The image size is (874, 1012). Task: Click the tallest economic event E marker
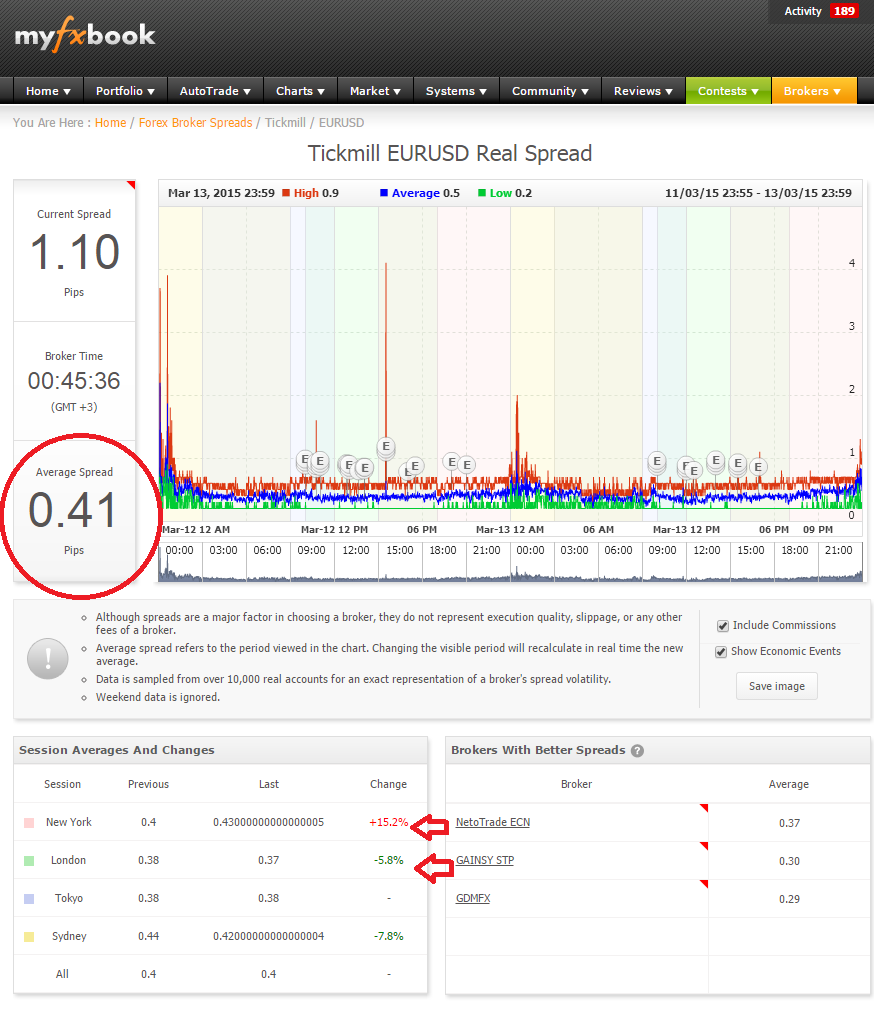(386, 446)
